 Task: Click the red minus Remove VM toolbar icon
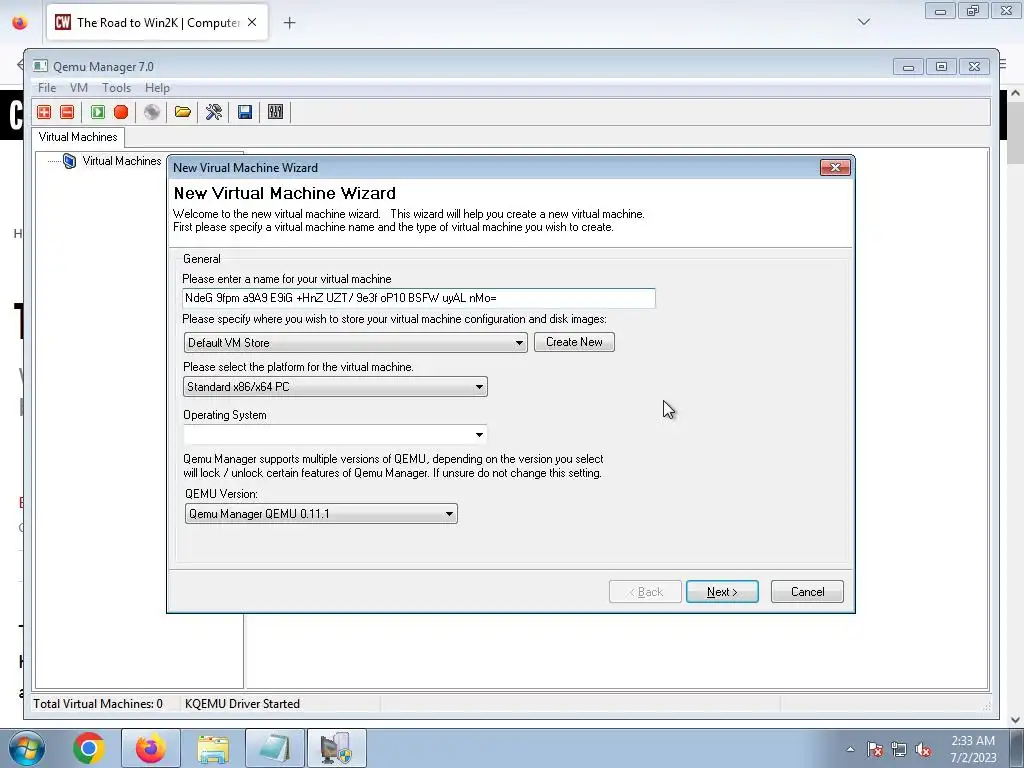click(x=67, y=112)
